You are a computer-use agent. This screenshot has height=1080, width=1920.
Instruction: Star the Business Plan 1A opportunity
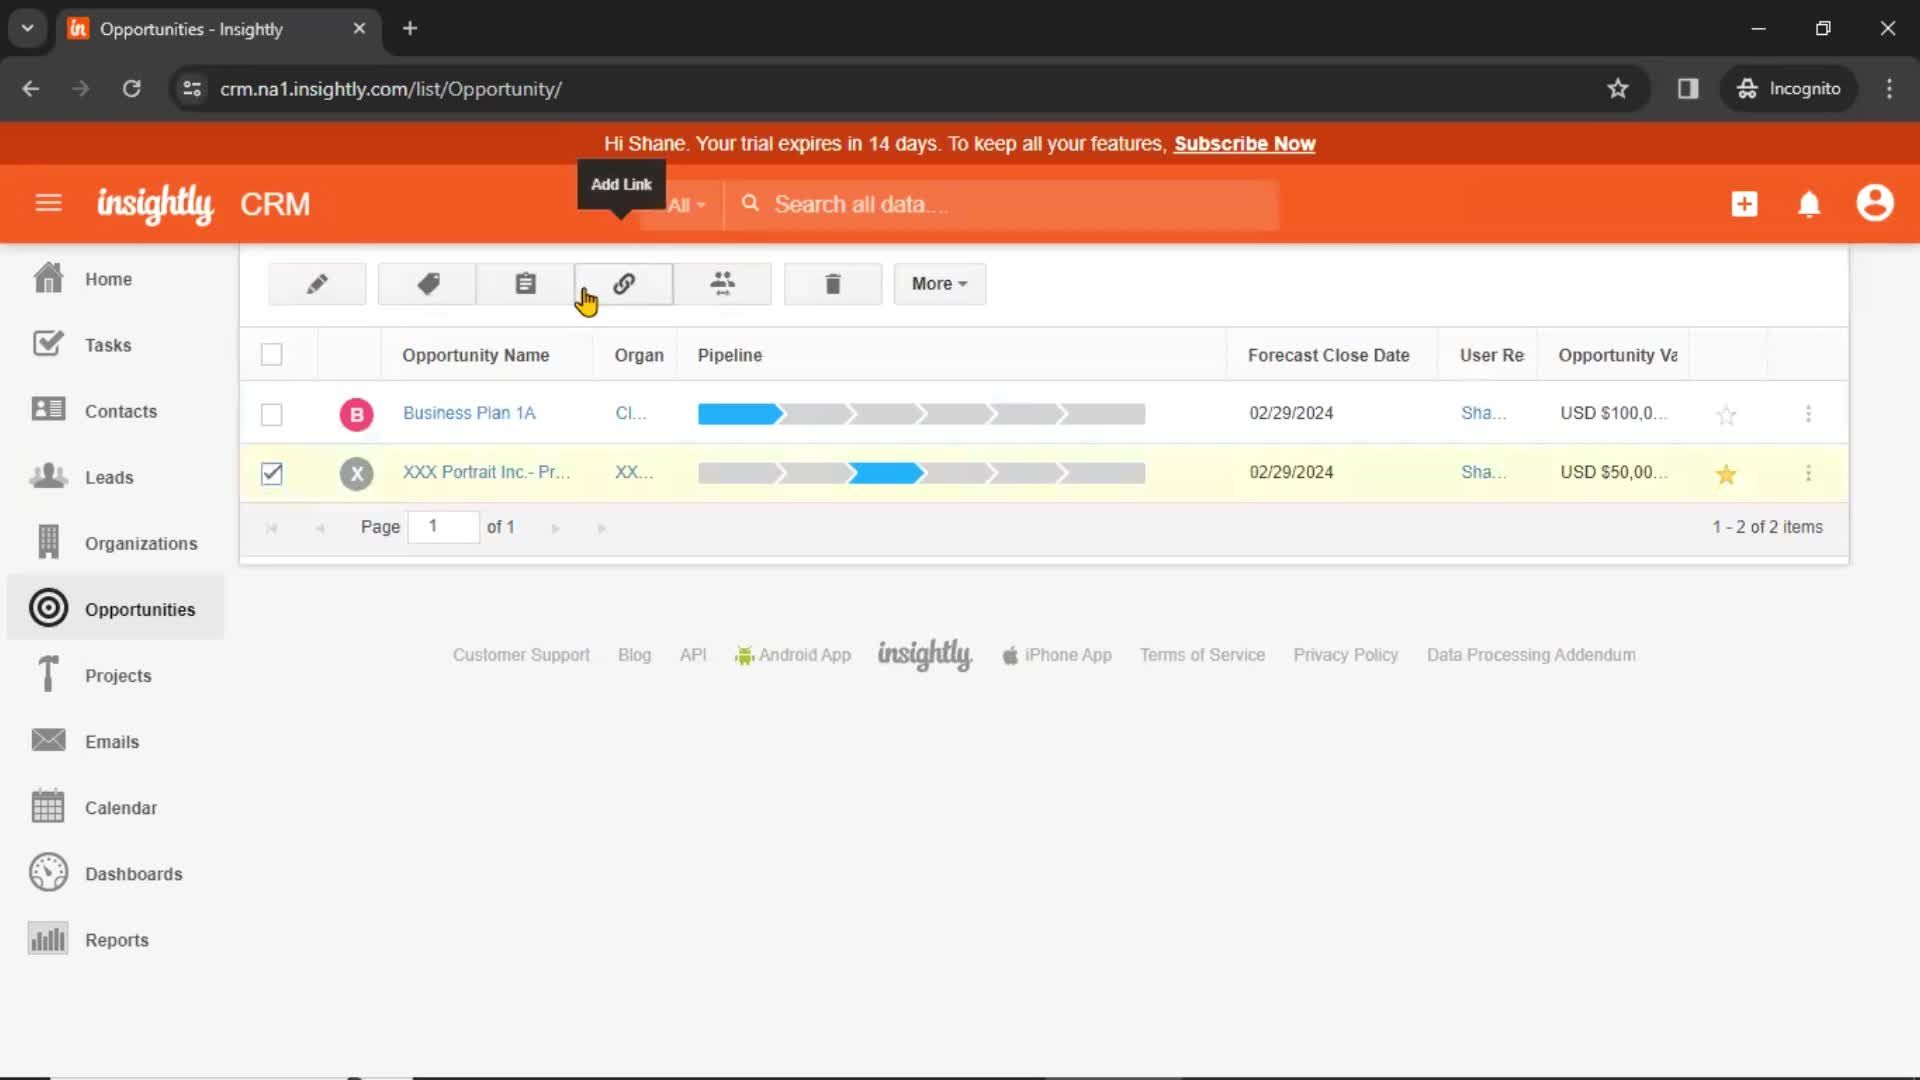pos(1726,414)
